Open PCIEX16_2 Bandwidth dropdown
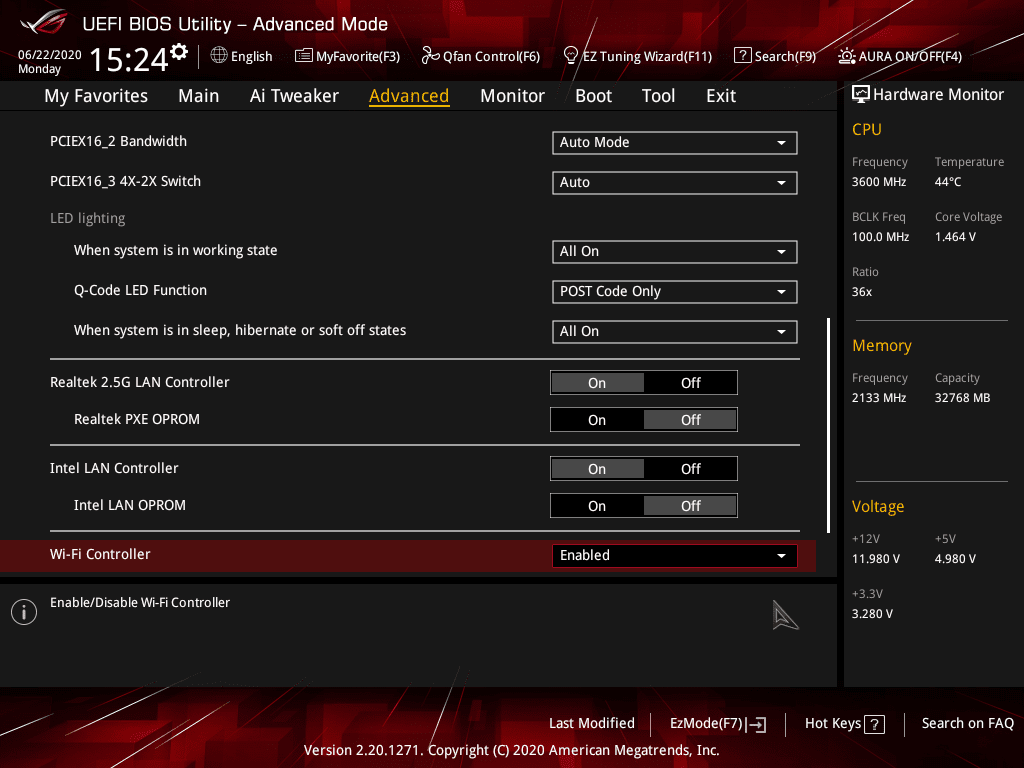1024x768 pixels. (x=675, y=142)
